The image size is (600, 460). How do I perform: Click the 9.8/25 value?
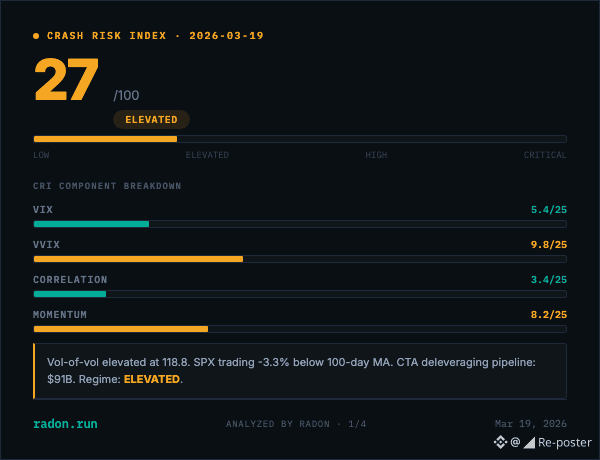549,245
